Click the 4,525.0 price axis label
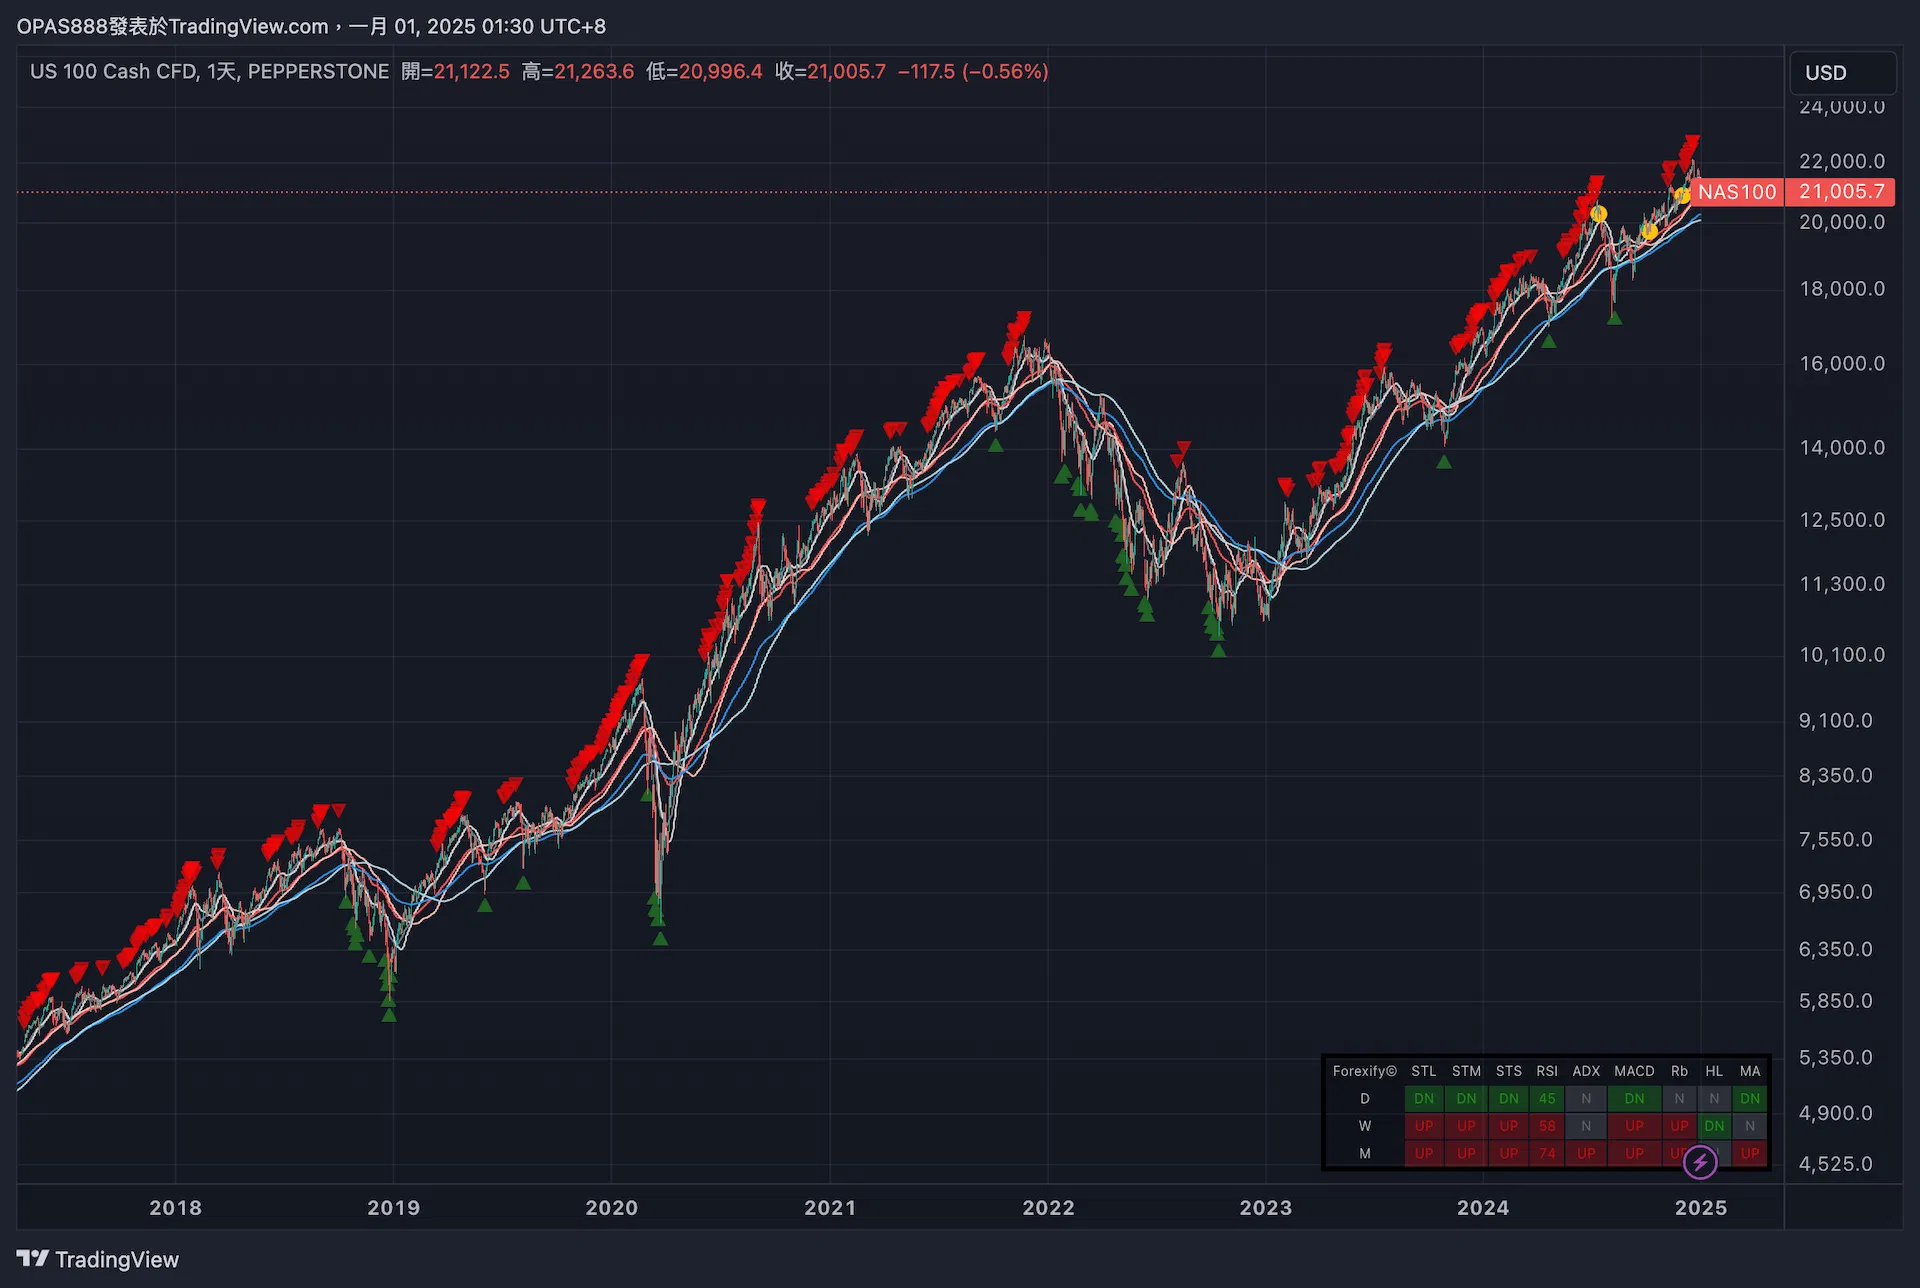1920x1288 pixels. pyautogui.click(x=1836, y=1164)
